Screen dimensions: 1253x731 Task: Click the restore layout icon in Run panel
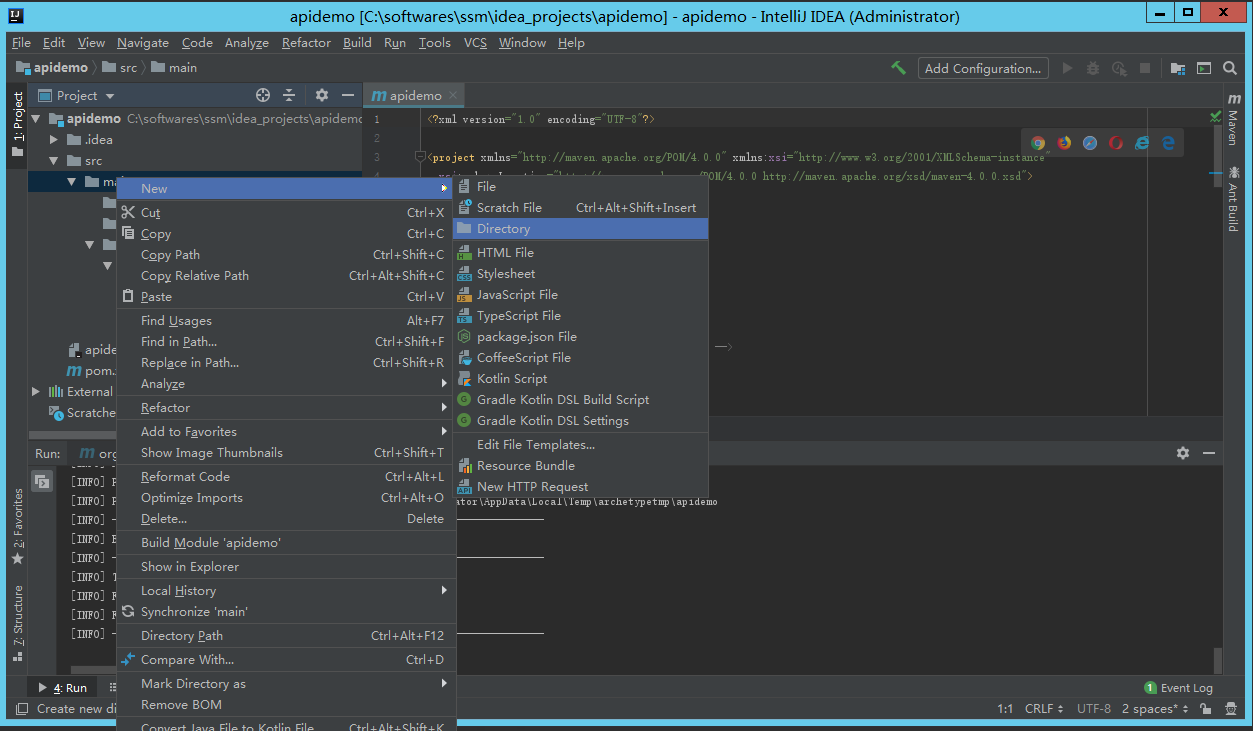tap(42, 481)
